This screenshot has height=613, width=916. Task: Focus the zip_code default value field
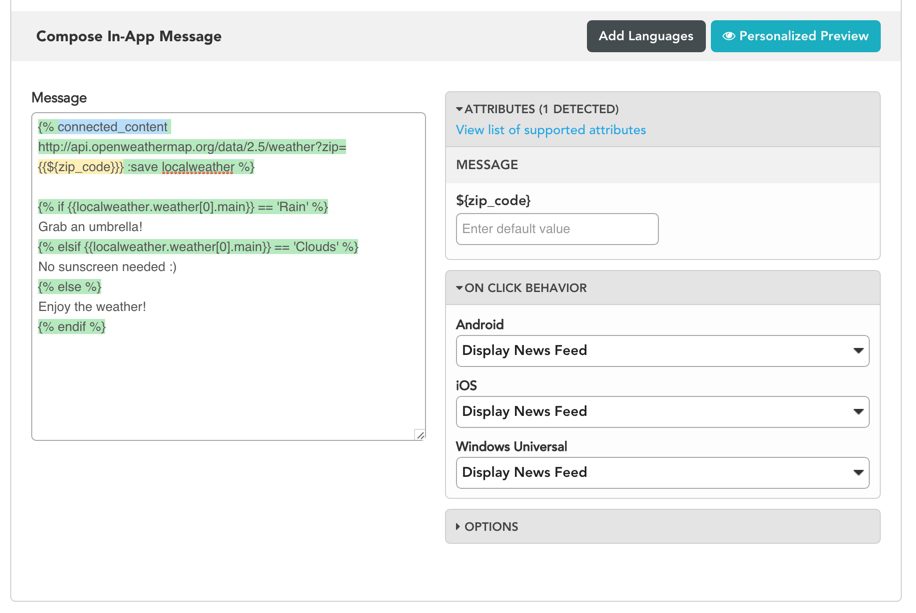[x=557, y=229]
